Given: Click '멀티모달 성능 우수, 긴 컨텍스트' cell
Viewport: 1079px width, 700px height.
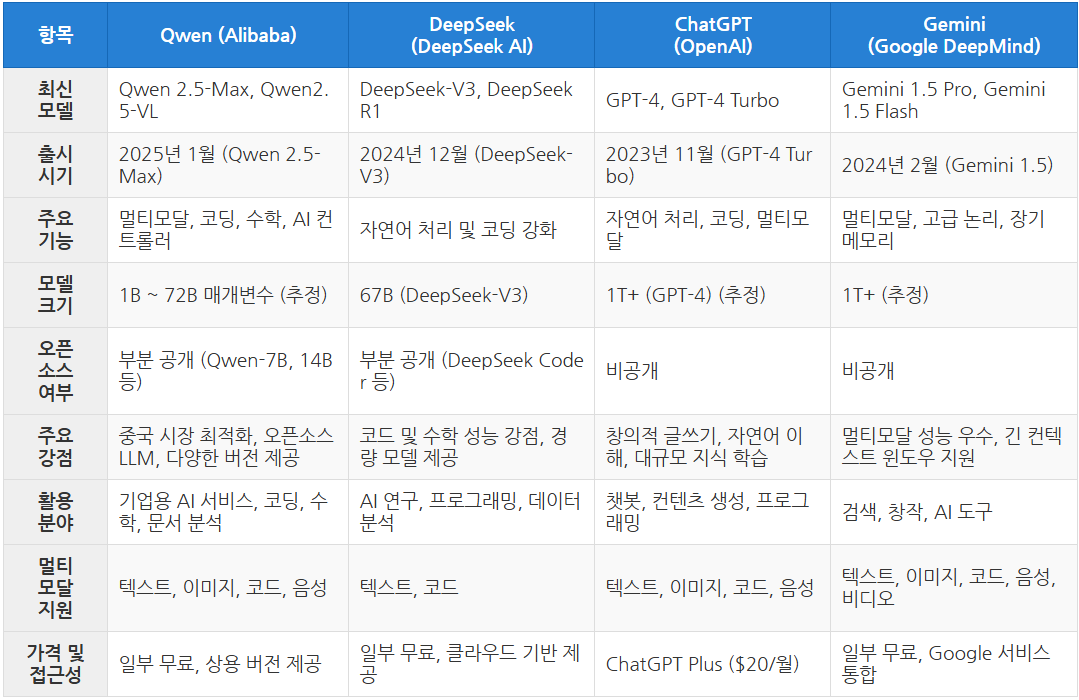Looking at the screenshot, I should [954, 447].
